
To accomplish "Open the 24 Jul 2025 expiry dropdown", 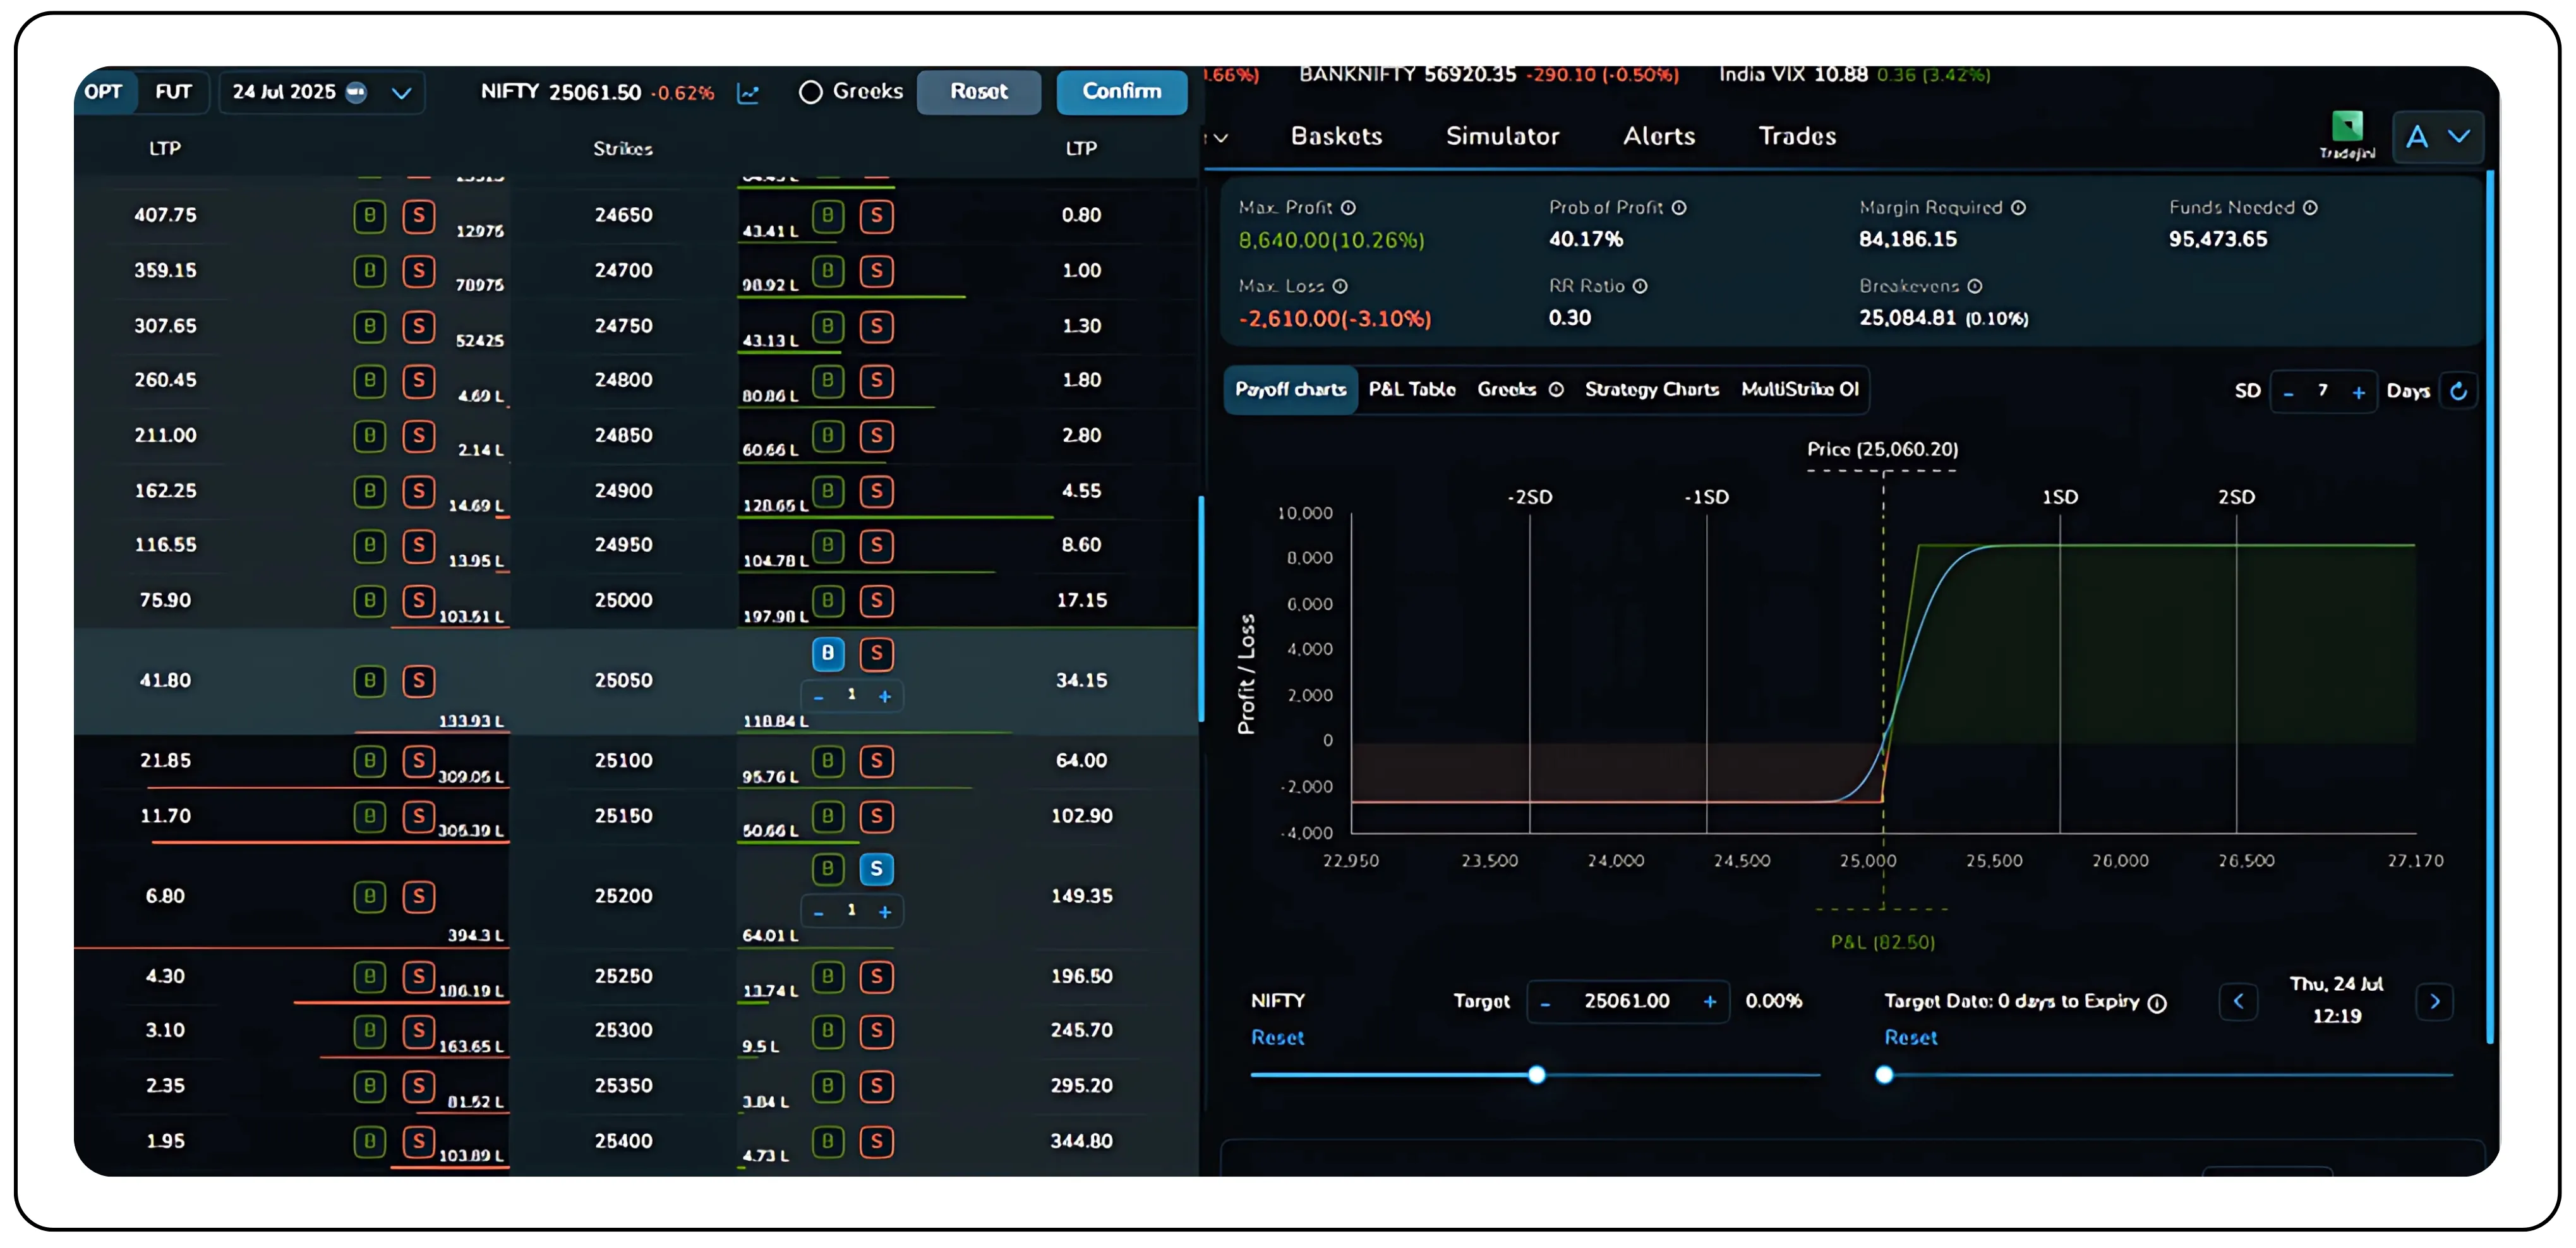I will click(x=320, y=92).
